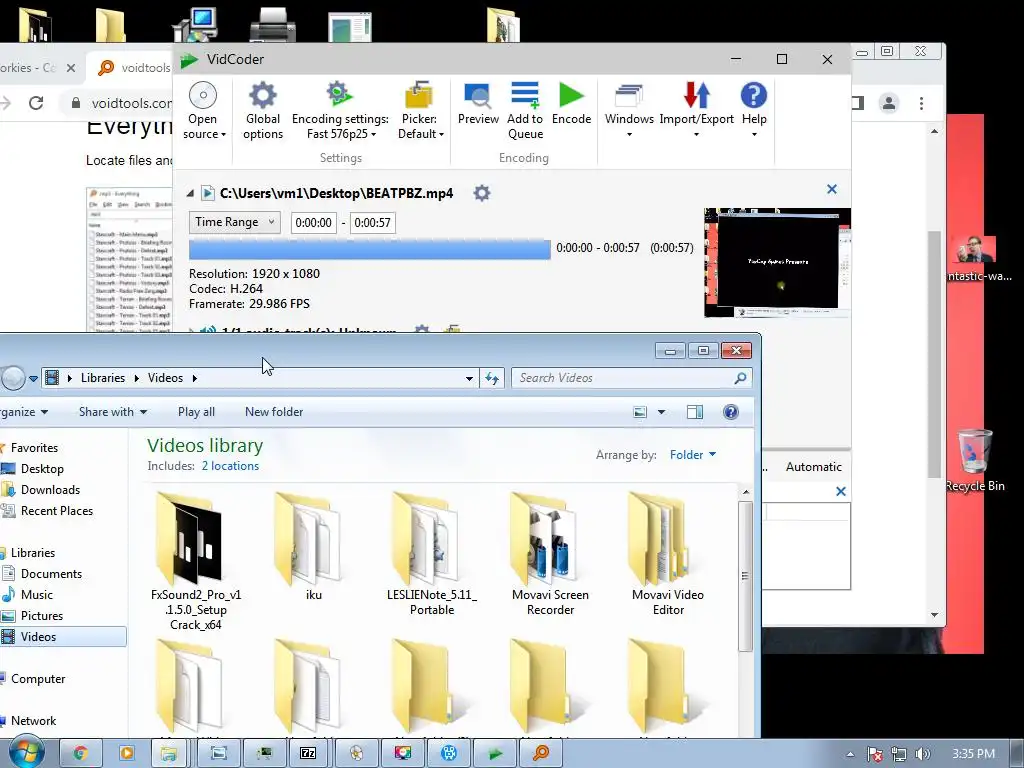The width and height of the screenshot is (1024, 768).
Task: Remove the source with the blue X
Action: pos(831,189)
